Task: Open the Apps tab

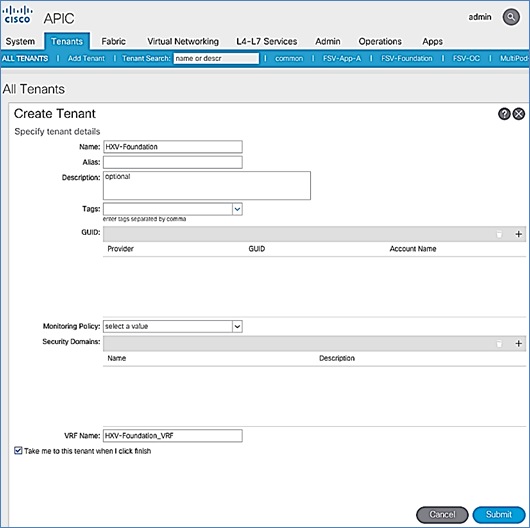Action: [432, 41]
